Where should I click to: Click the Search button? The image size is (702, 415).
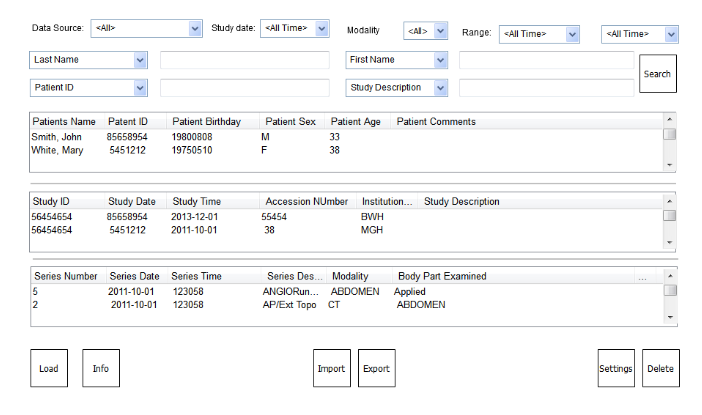pyautogui.click(x=657, y=74)
